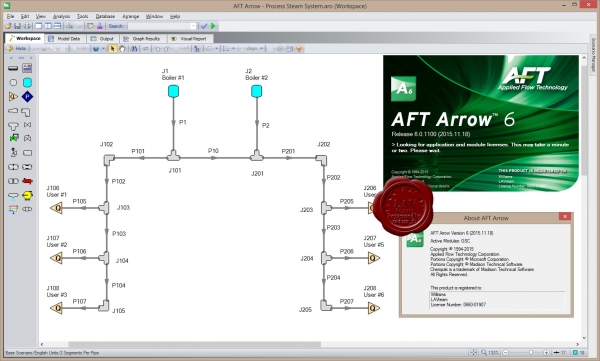Open the Arrange menu

point(130,16)
